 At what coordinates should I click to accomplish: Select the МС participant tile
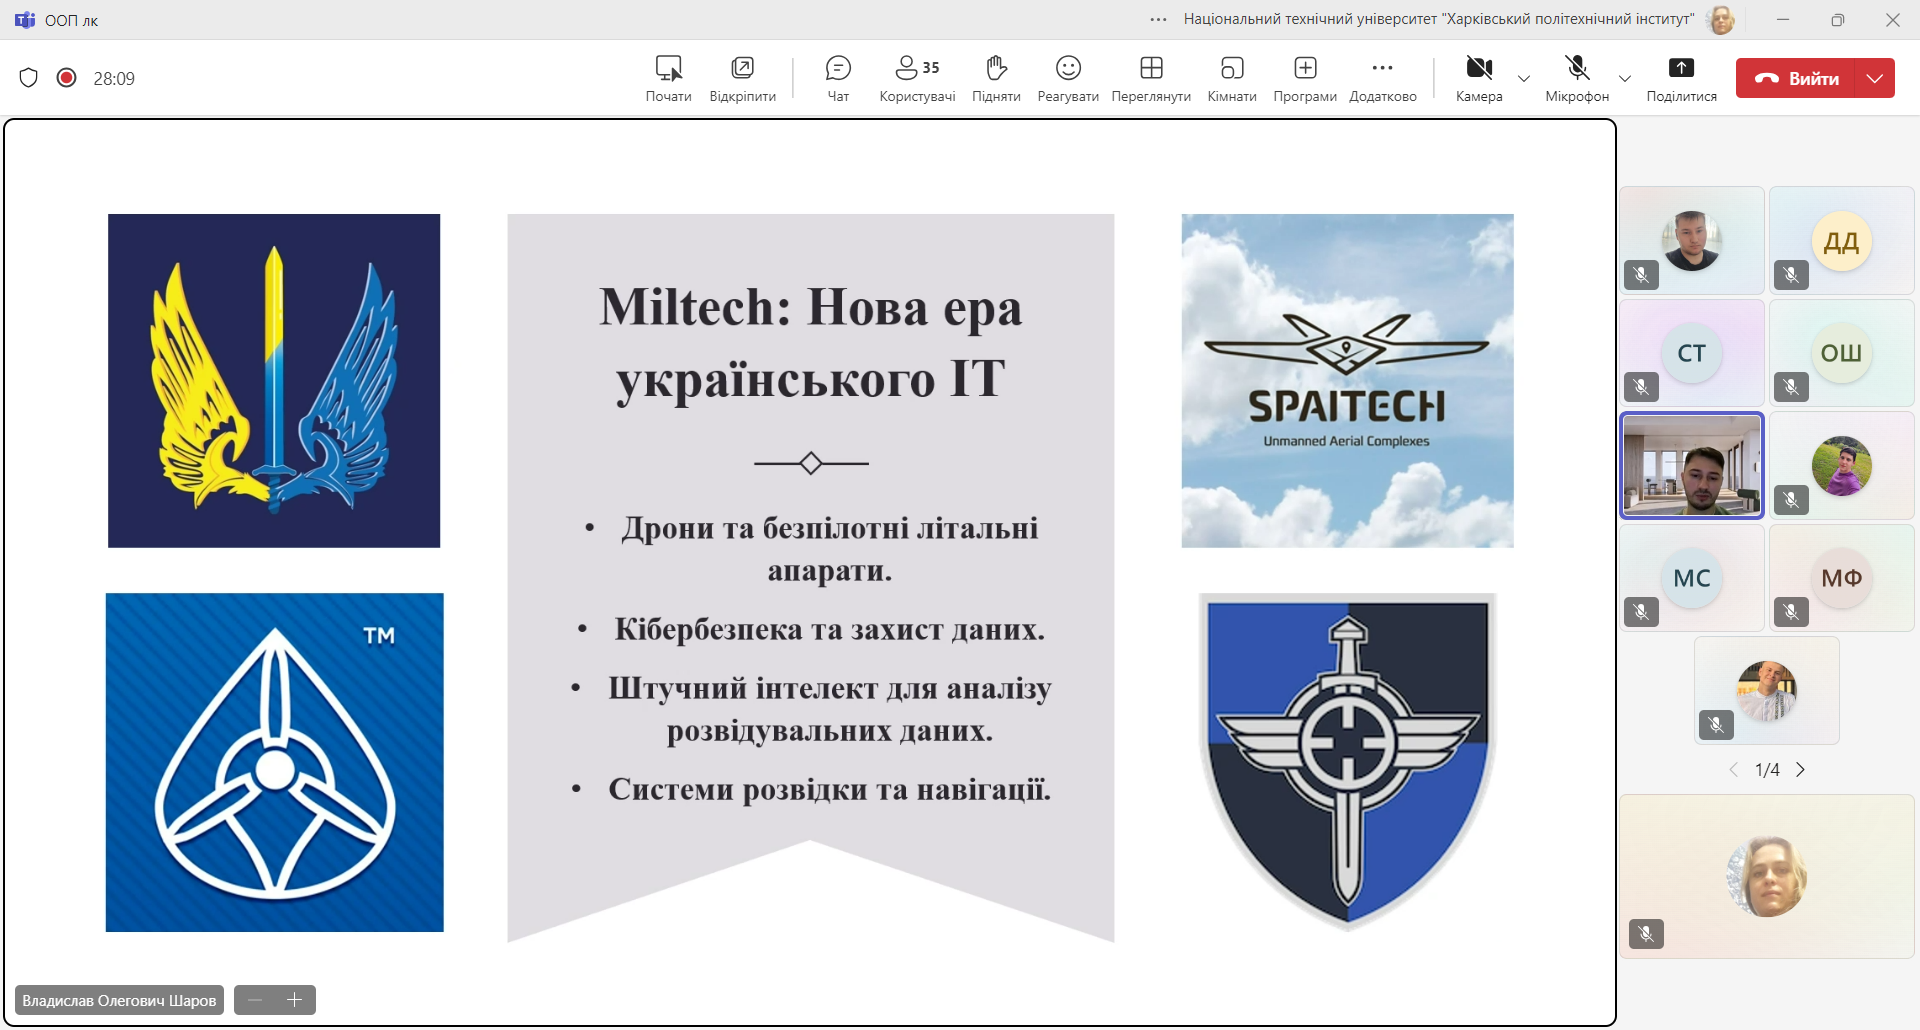1692,578
